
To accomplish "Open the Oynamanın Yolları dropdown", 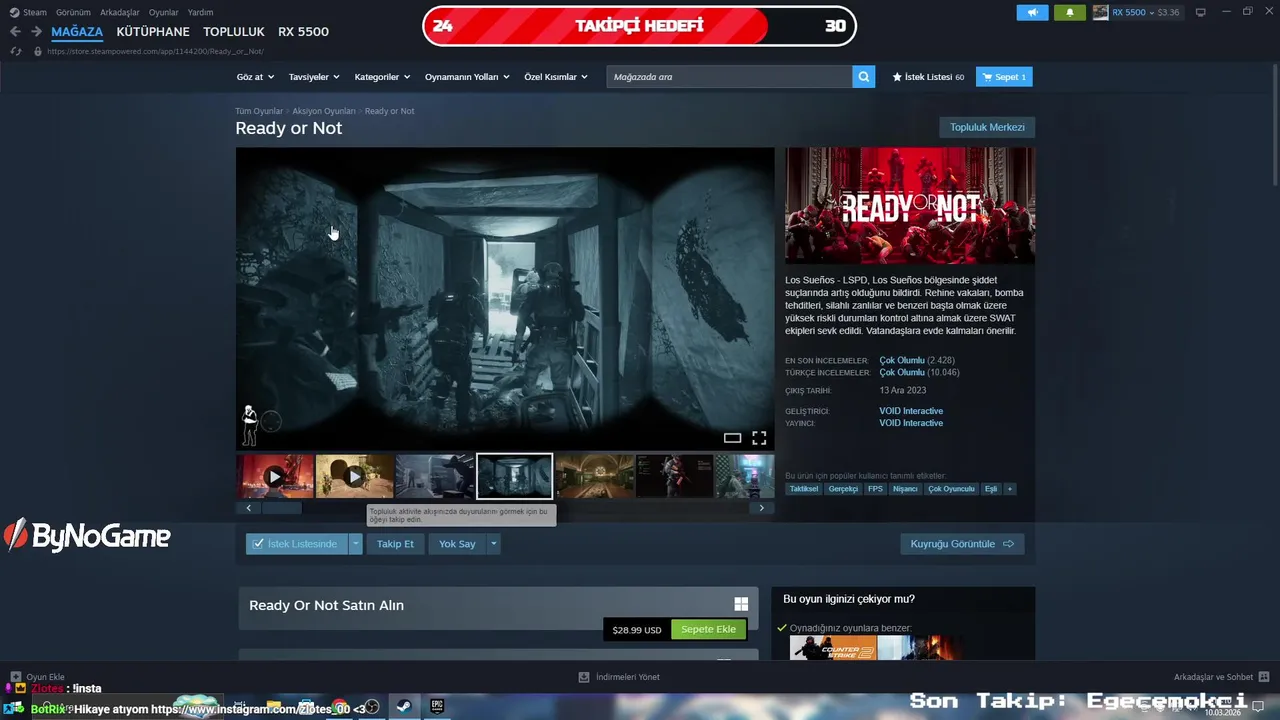I will pyautogui.click(x=467, y=77).
